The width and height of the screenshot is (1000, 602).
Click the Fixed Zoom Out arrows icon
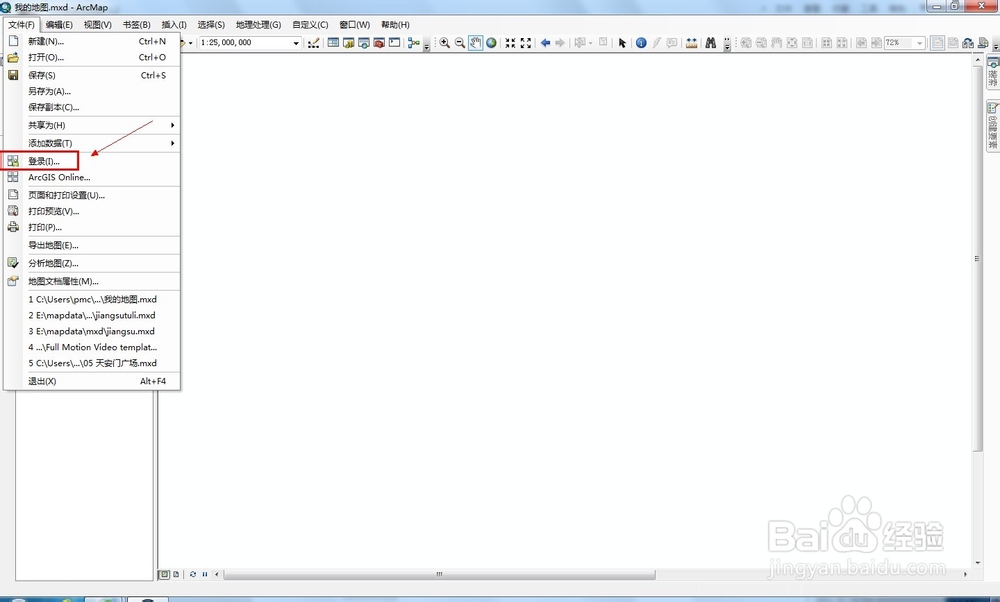click(526, 43)
